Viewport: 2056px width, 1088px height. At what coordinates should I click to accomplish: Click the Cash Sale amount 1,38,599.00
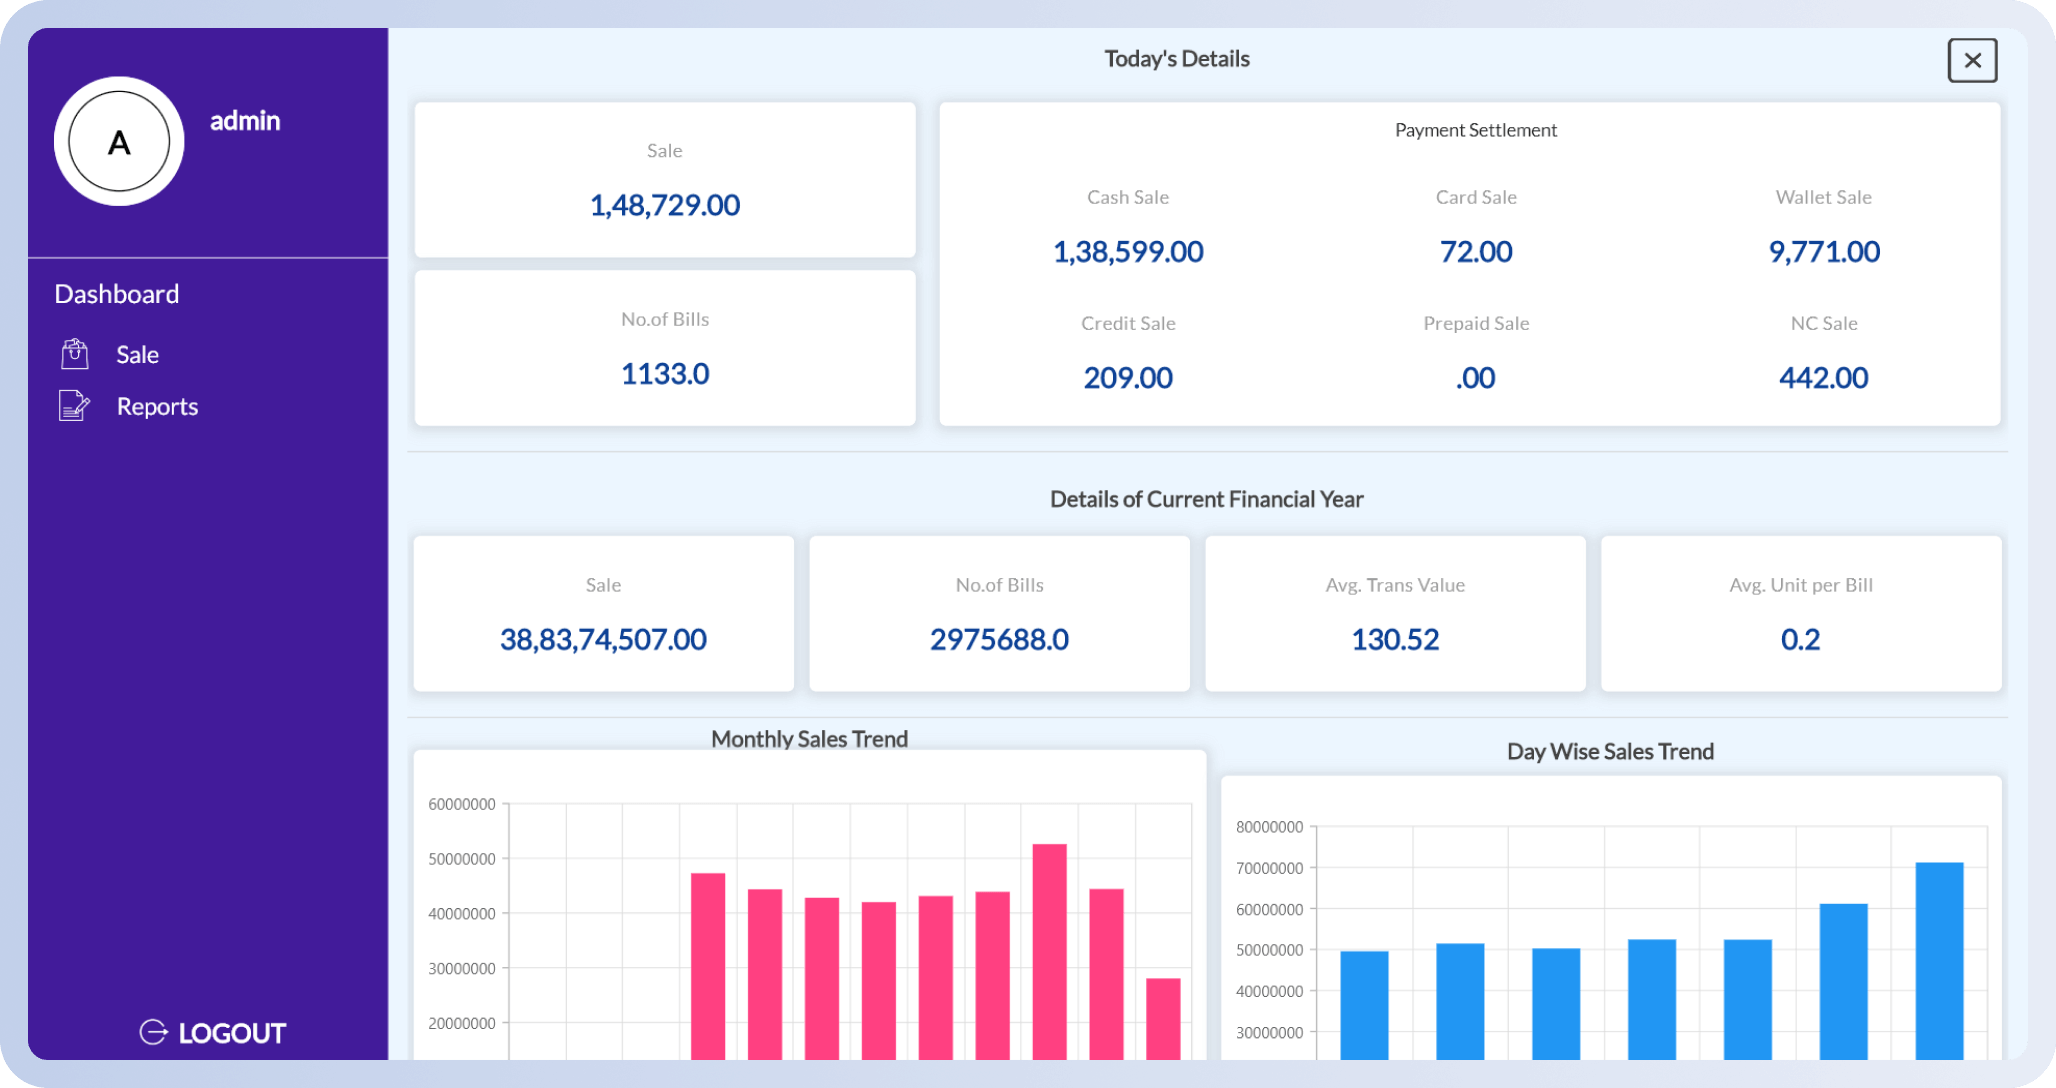point(1128,252)
